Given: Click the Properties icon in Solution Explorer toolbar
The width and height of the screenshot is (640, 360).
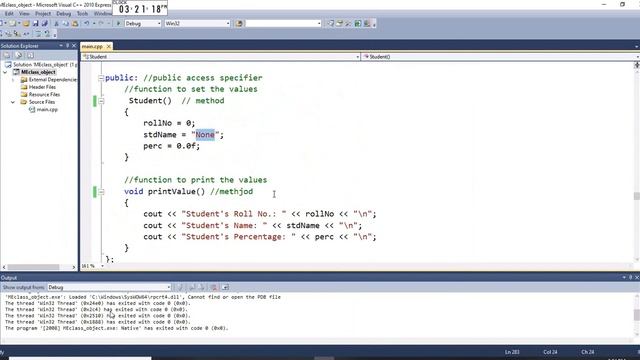Looking at the screenshot, I should pos(7,55).
